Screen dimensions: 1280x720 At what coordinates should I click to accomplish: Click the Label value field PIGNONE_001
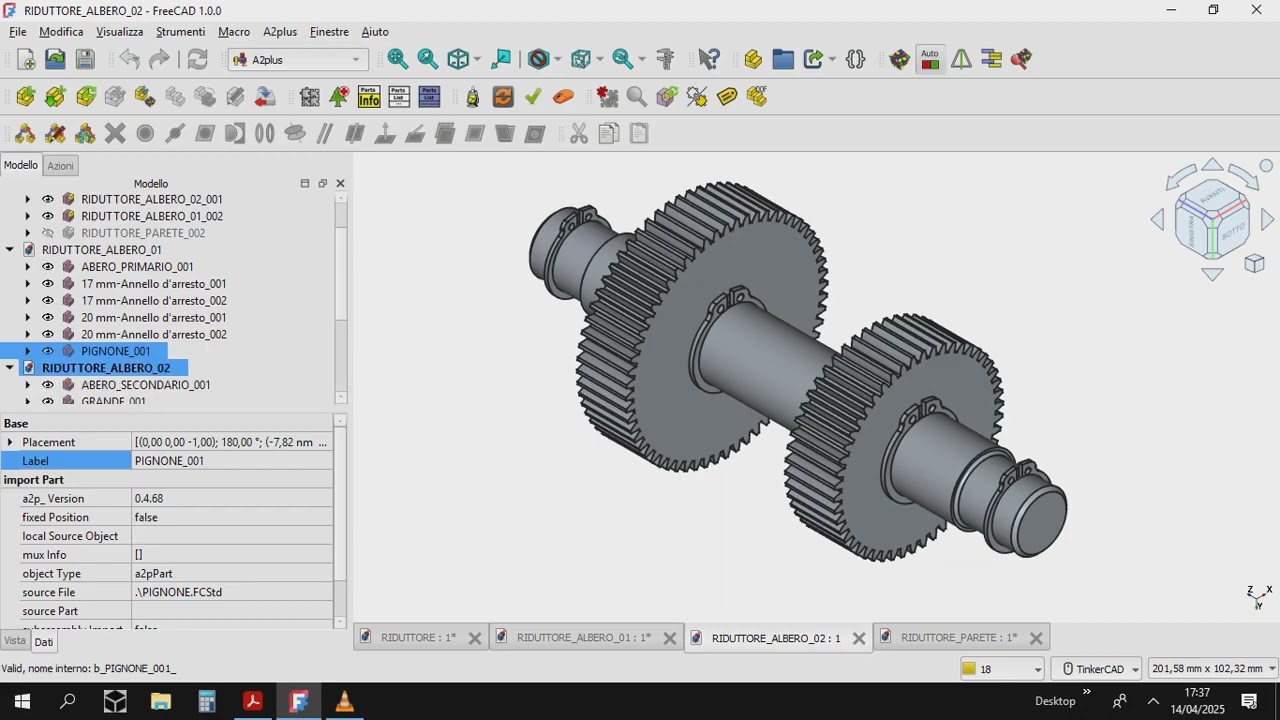pos(232,461)
